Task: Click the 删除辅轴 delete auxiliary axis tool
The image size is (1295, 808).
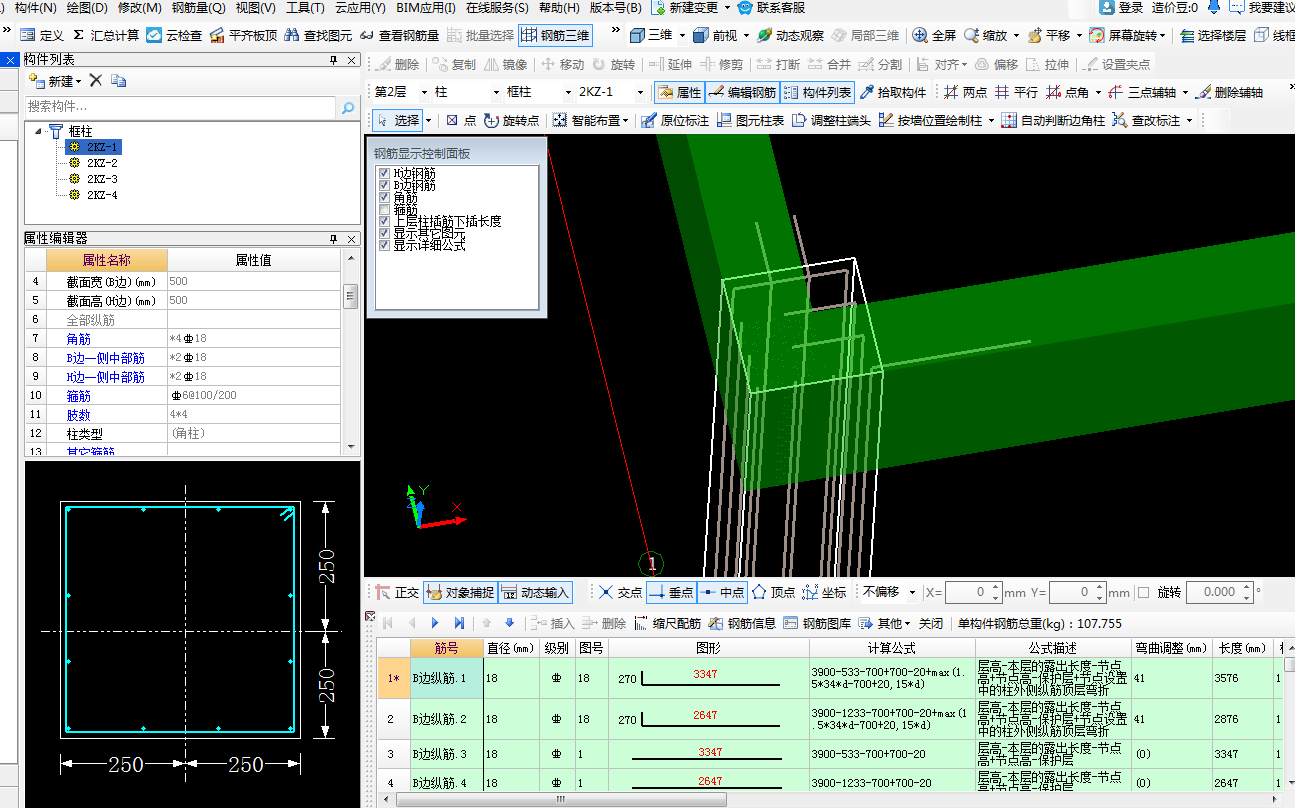Action: pyautogui.click(x=1228, y=92)
